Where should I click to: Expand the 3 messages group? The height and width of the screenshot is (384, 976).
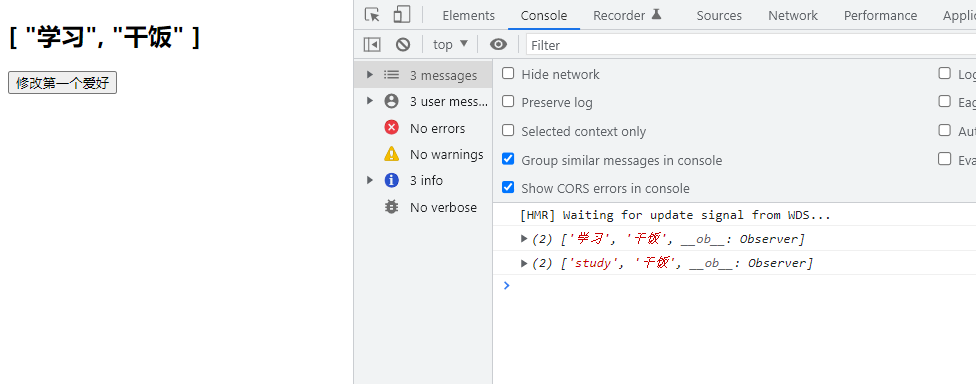coord(370,75)
